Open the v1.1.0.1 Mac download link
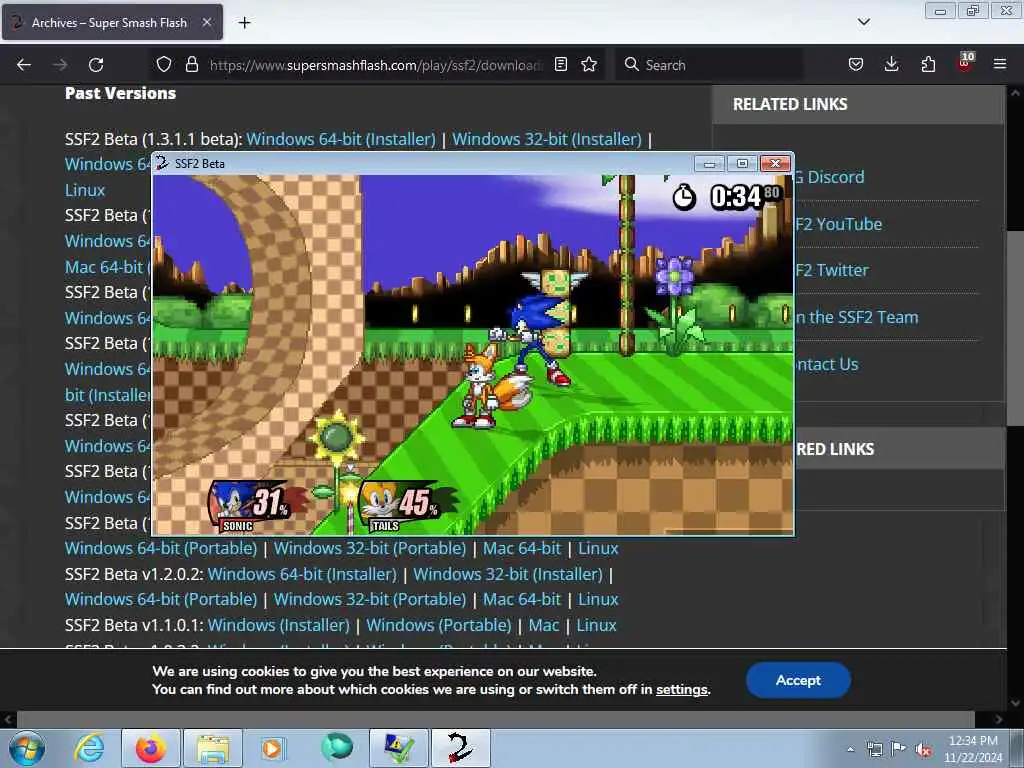Viewport: 1024px width, 768px height. (544, 625)
